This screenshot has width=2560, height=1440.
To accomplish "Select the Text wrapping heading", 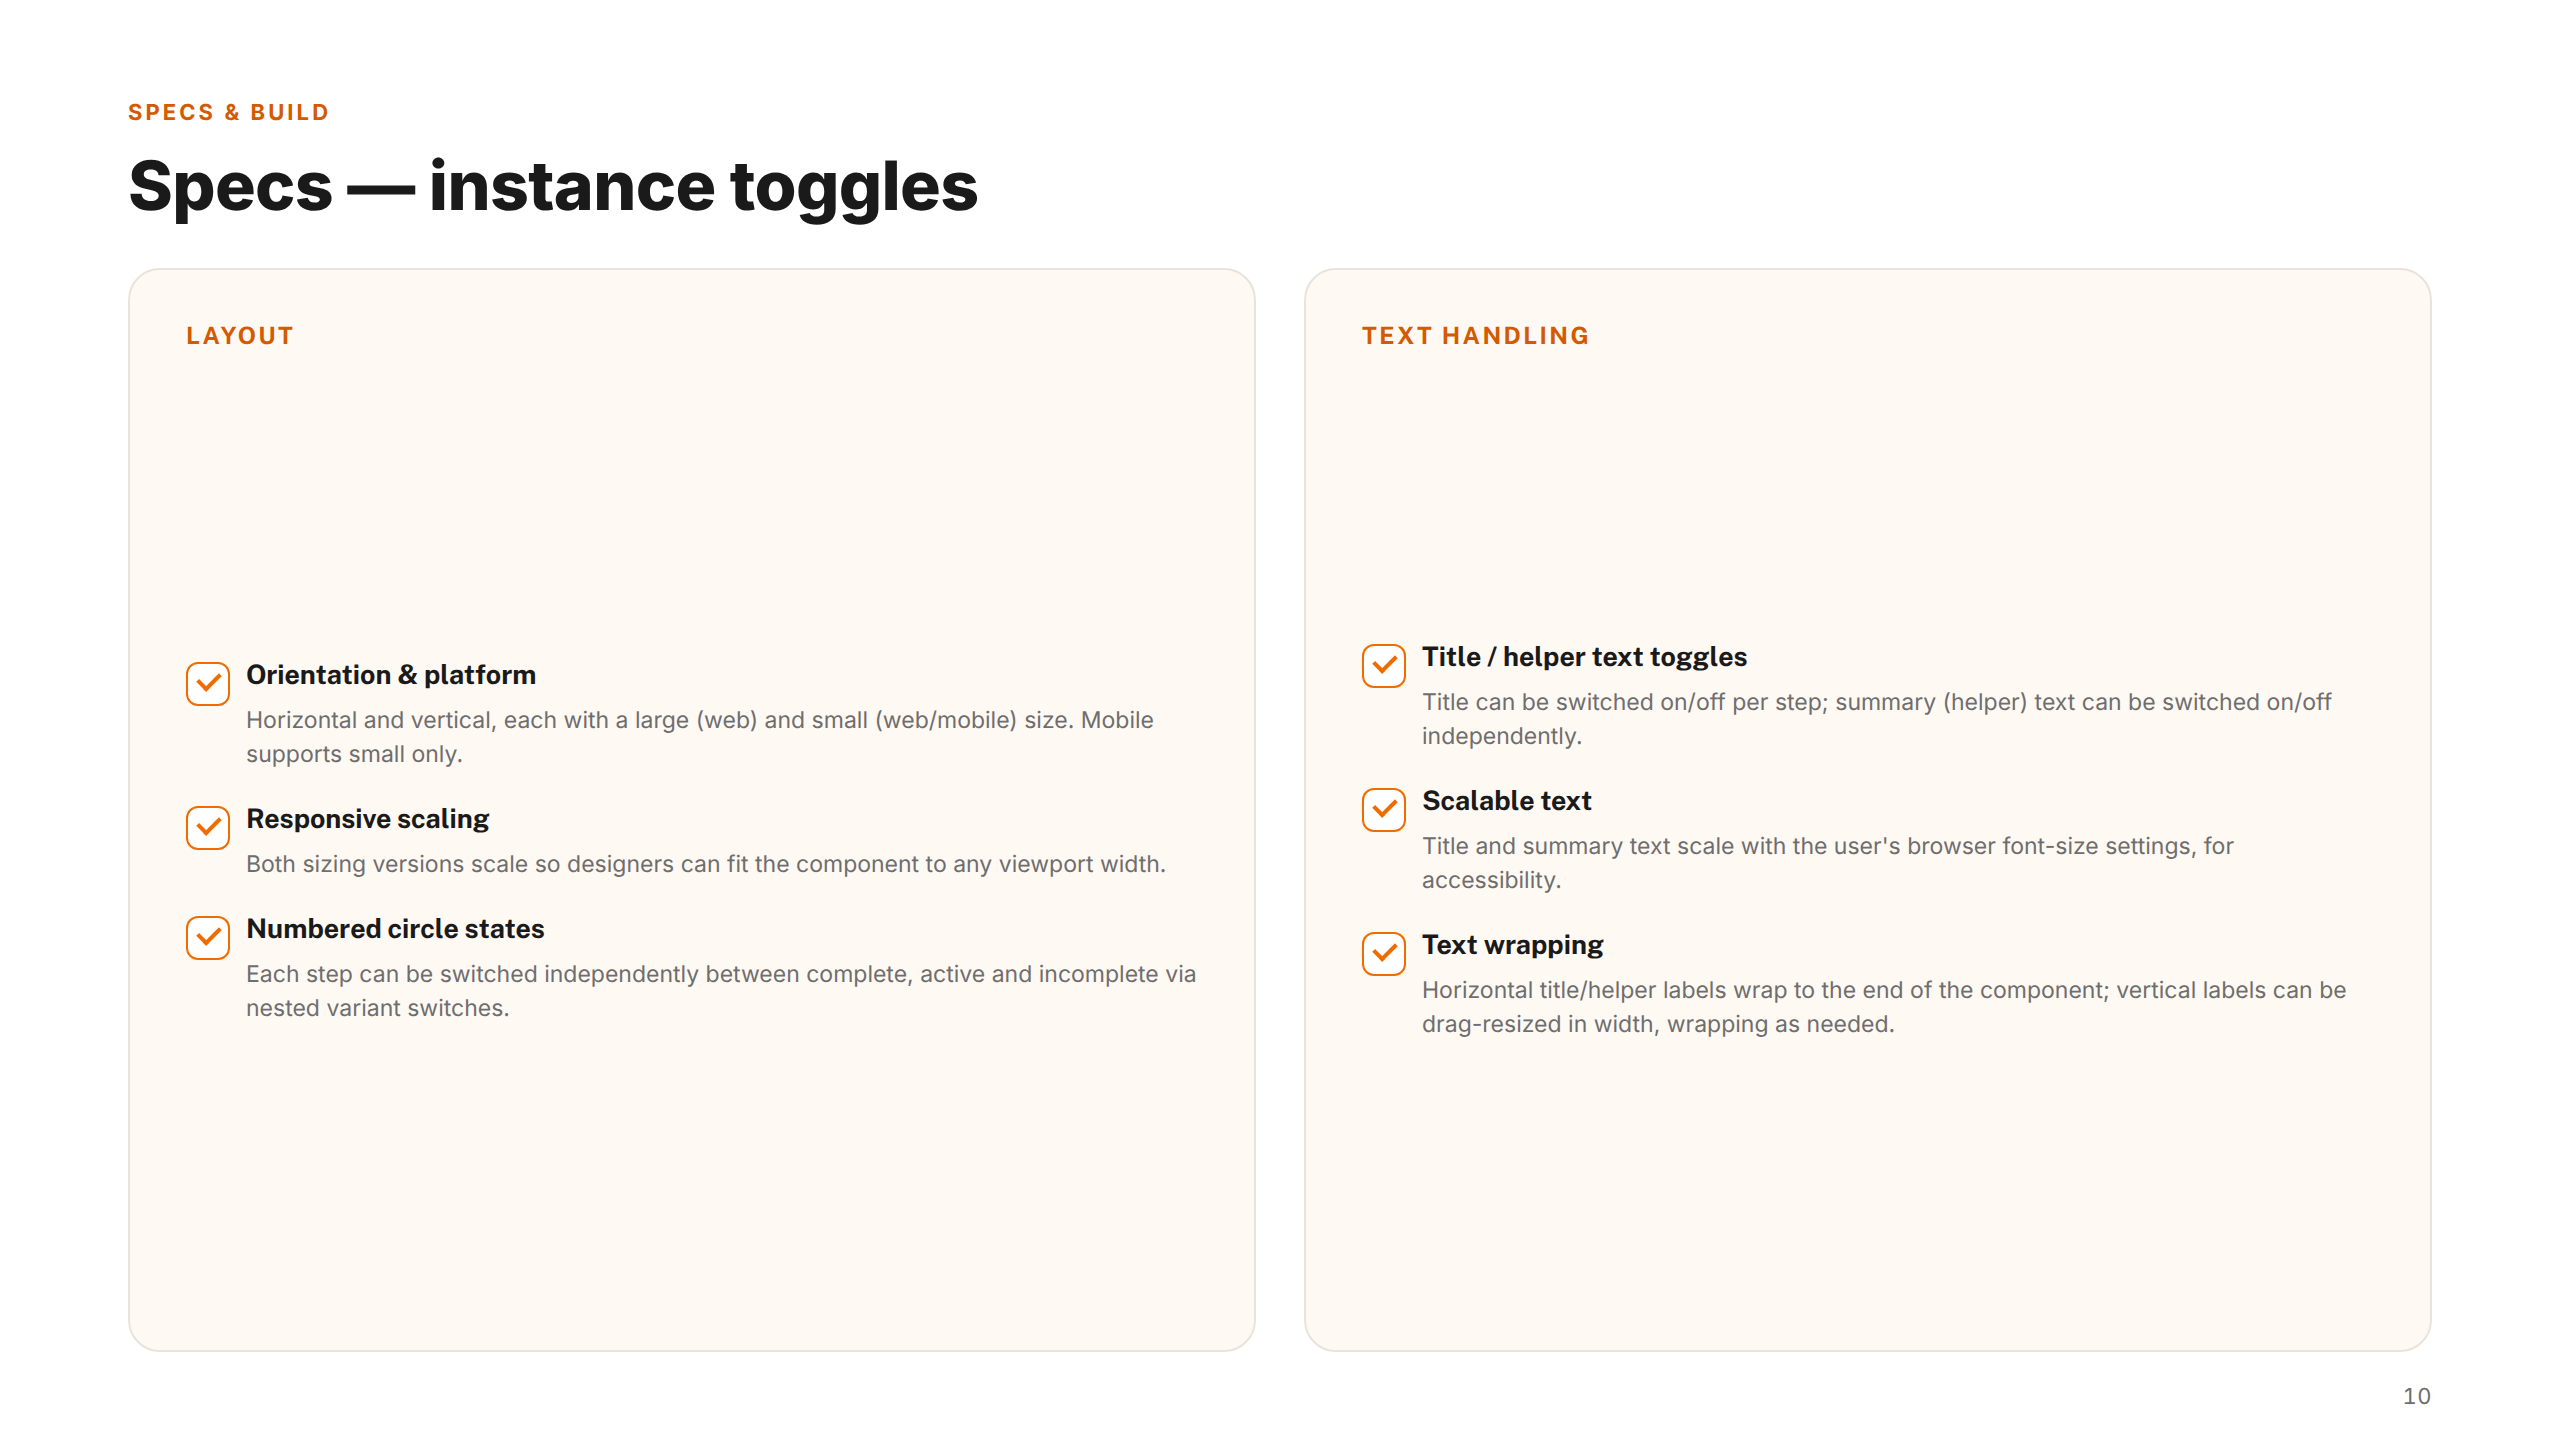I will (x=1512, y=945).
